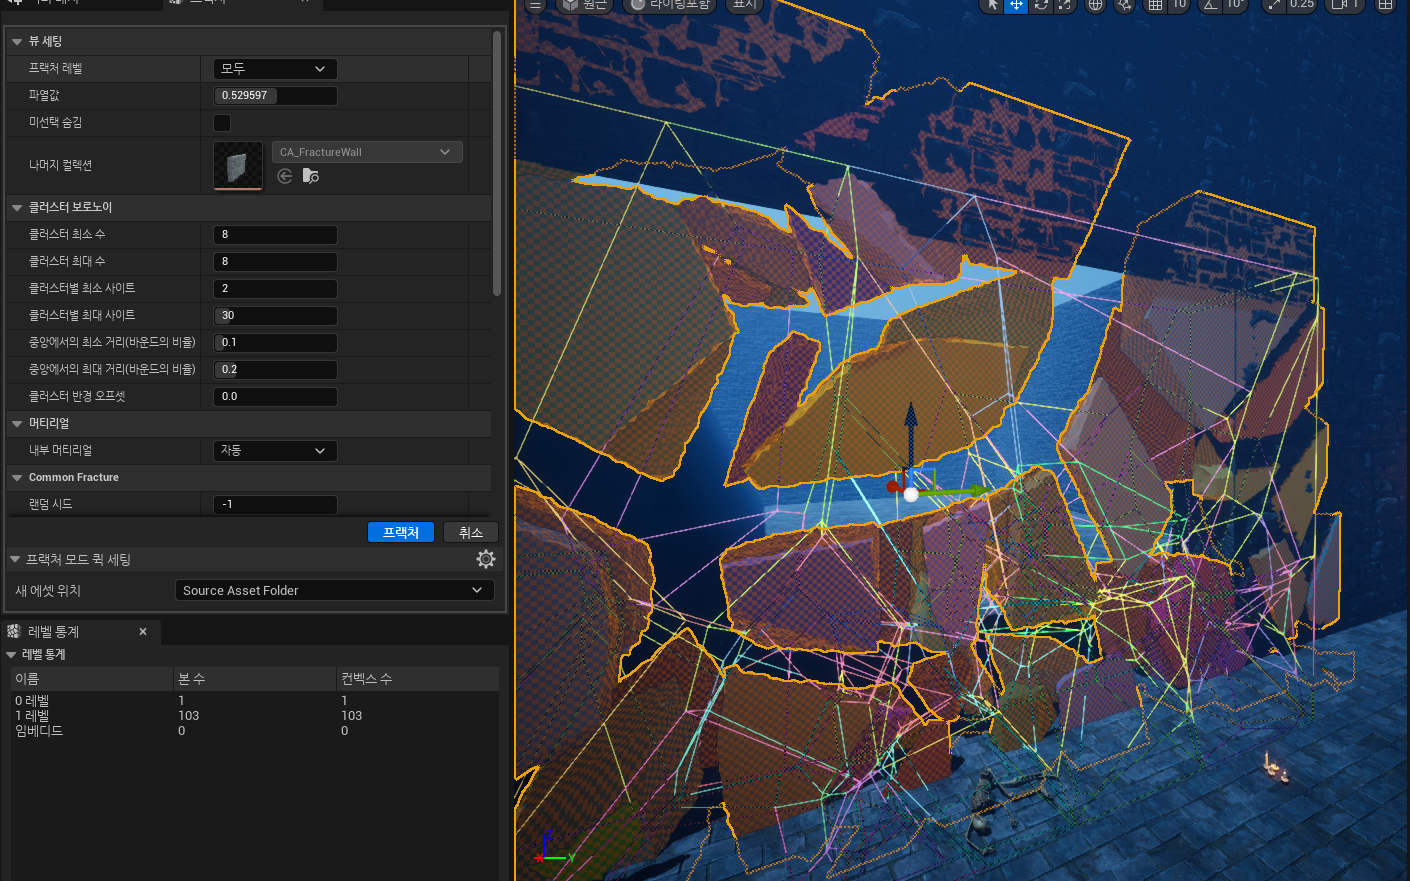
Task: Use selected asset for remaining collection
Action: [x=285, y=176]
